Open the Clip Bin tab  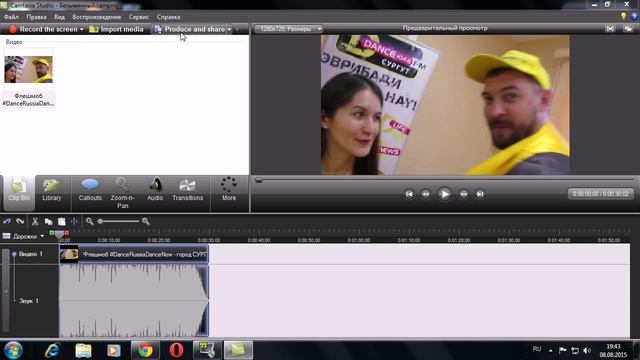click(19, 193)
